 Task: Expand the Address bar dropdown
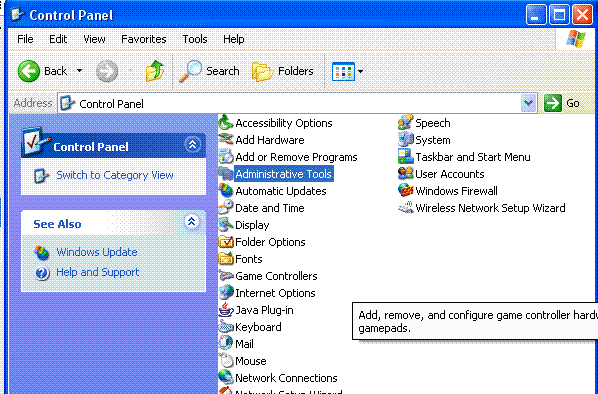[x=528, y=103]
